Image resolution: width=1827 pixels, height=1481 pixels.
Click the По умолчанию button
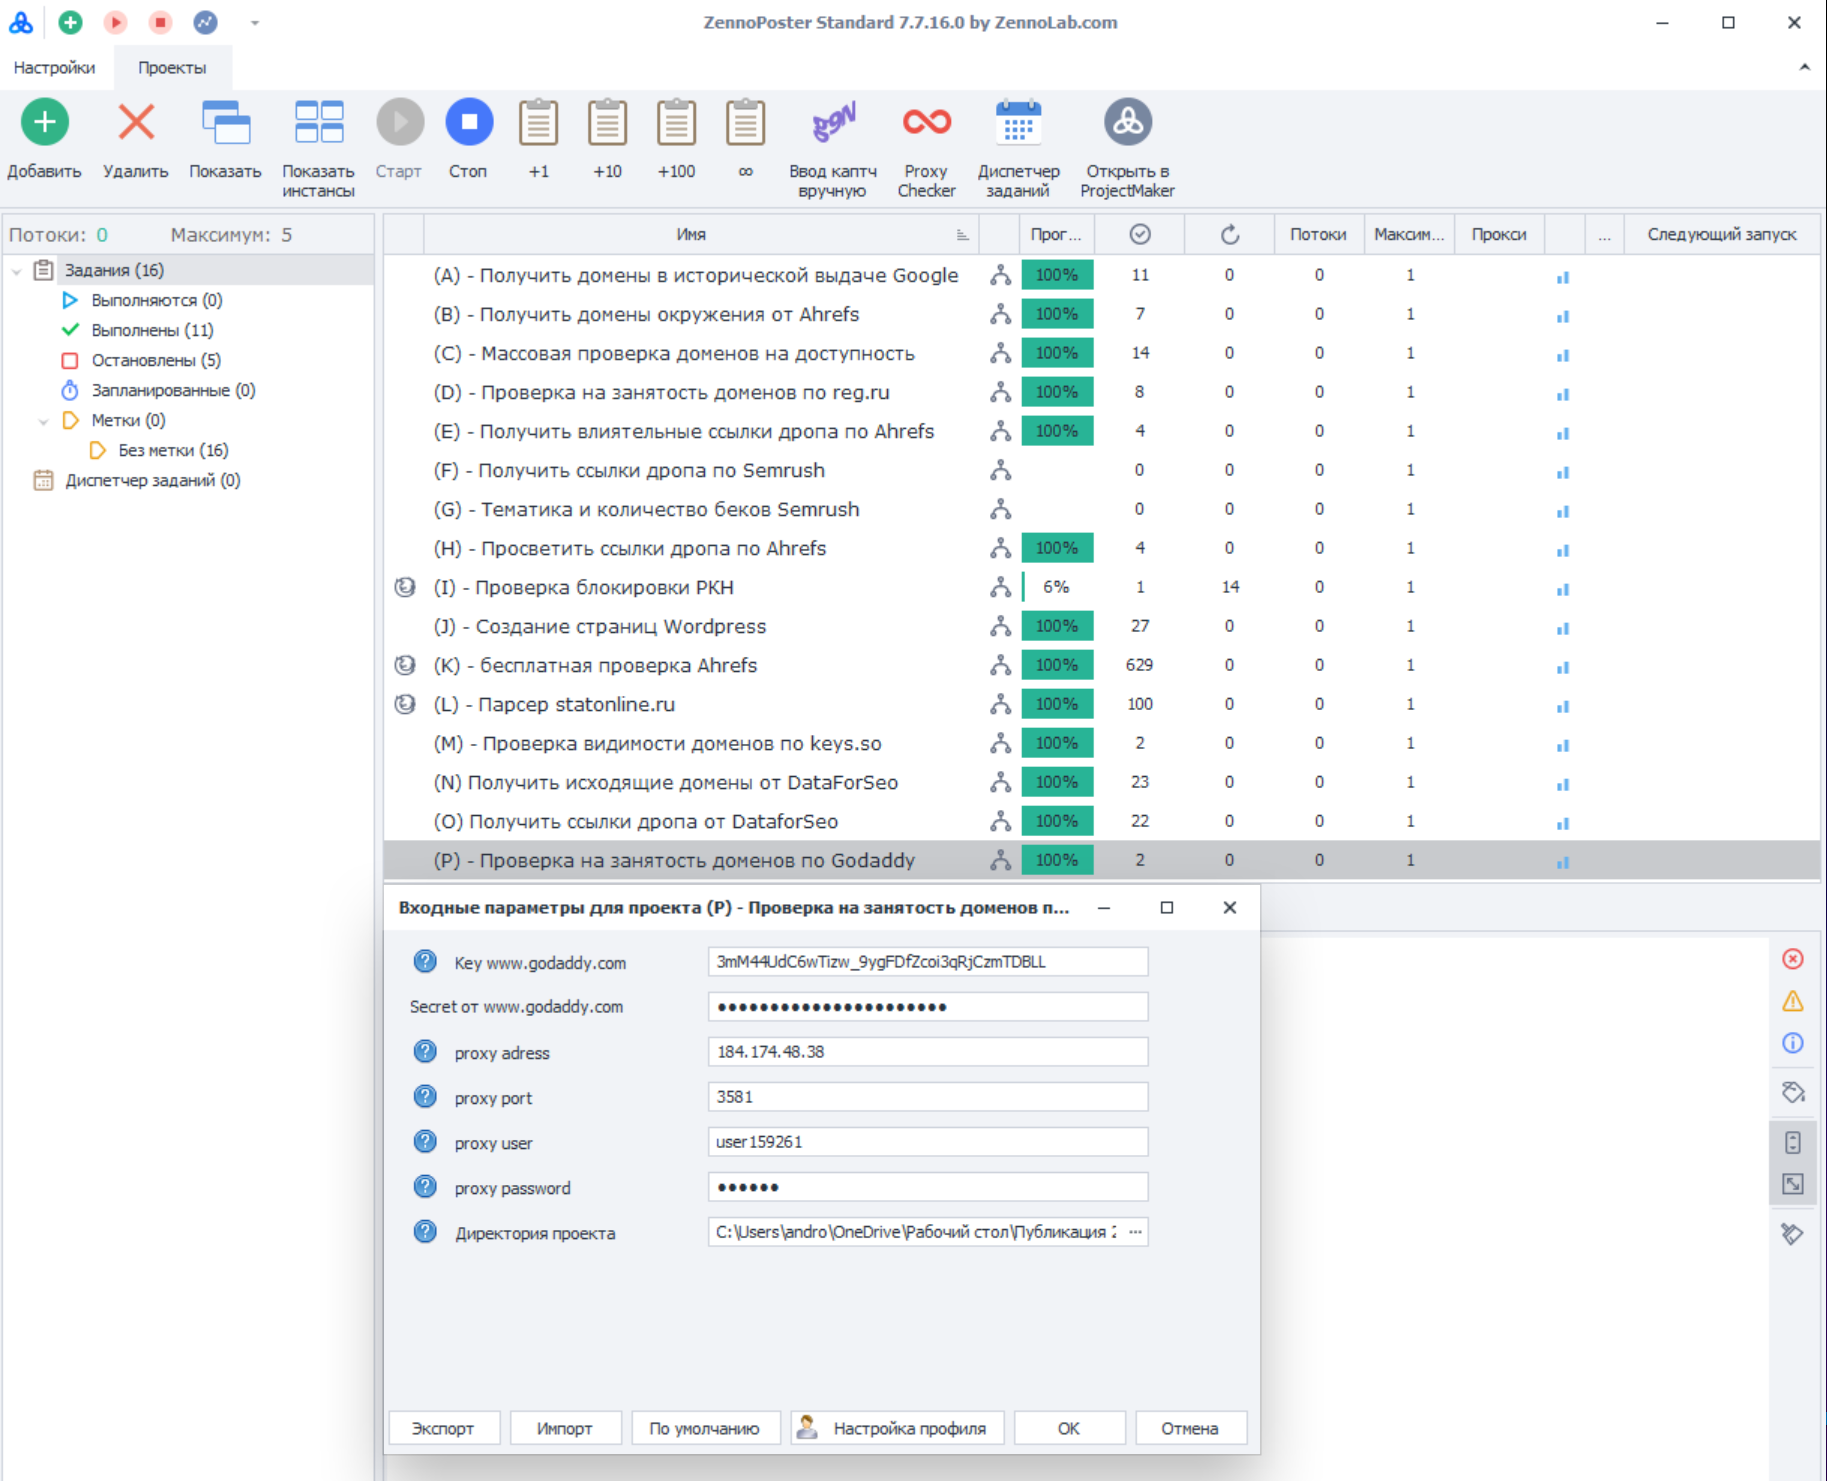click(705, 1428)
